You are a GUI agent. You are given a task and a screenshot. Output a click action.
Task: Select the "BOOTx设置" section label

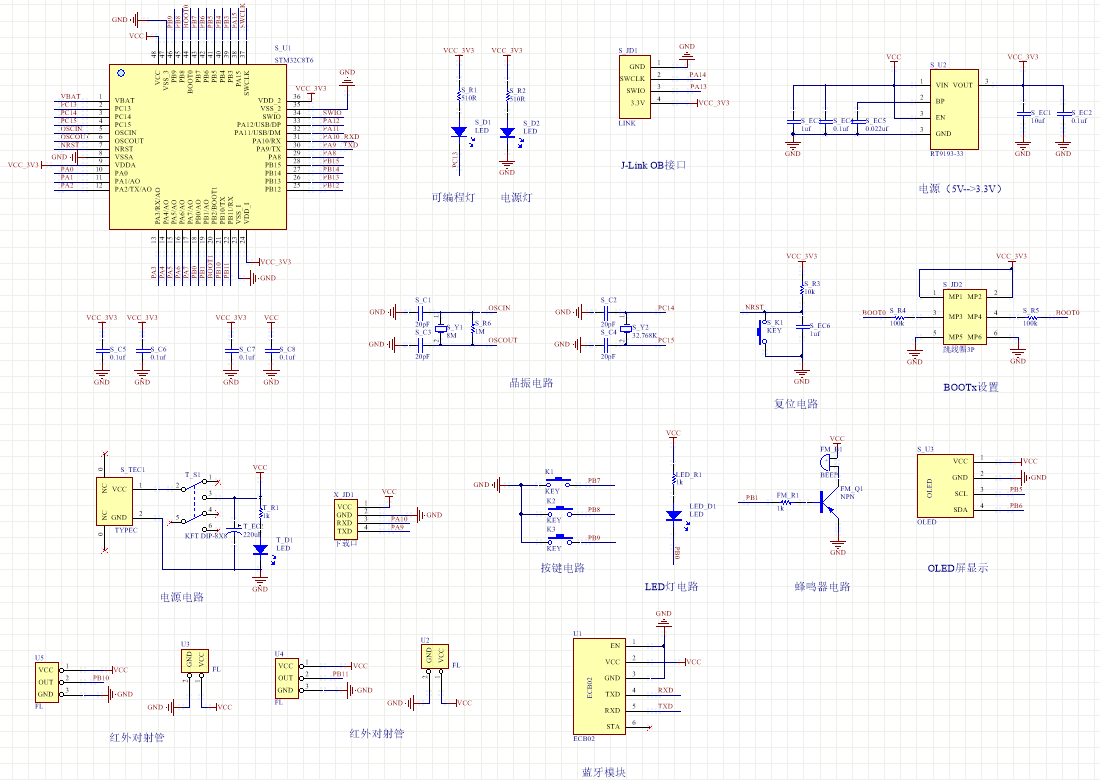click(x=970, y=387)
